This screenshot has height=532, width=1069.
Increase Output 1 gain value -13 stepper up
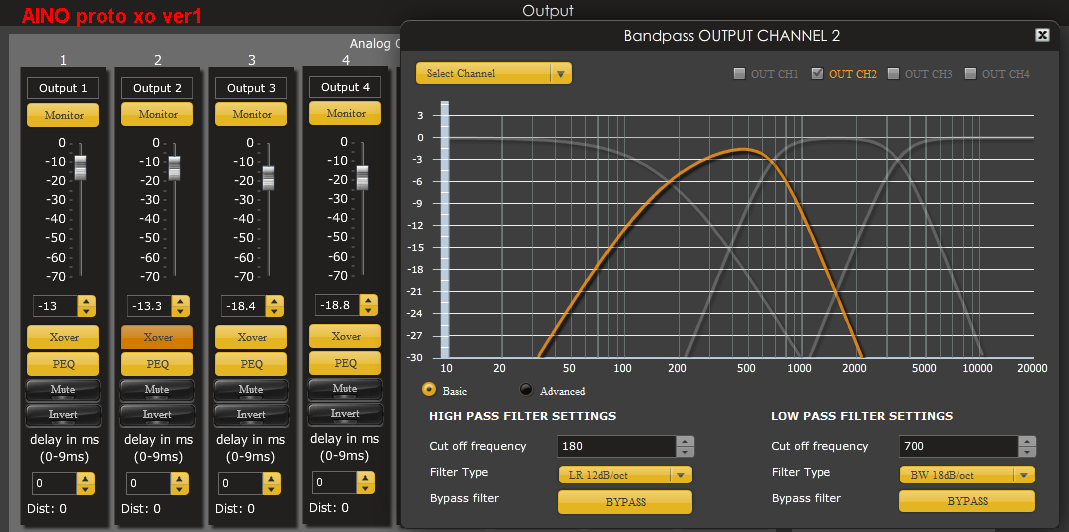pos(86,301)
